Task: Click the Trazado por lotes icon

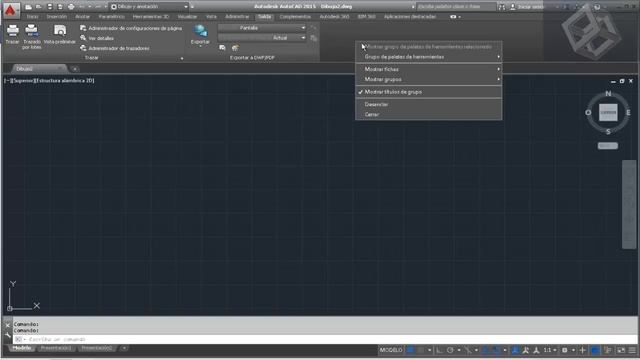Action: click(31, 31)
